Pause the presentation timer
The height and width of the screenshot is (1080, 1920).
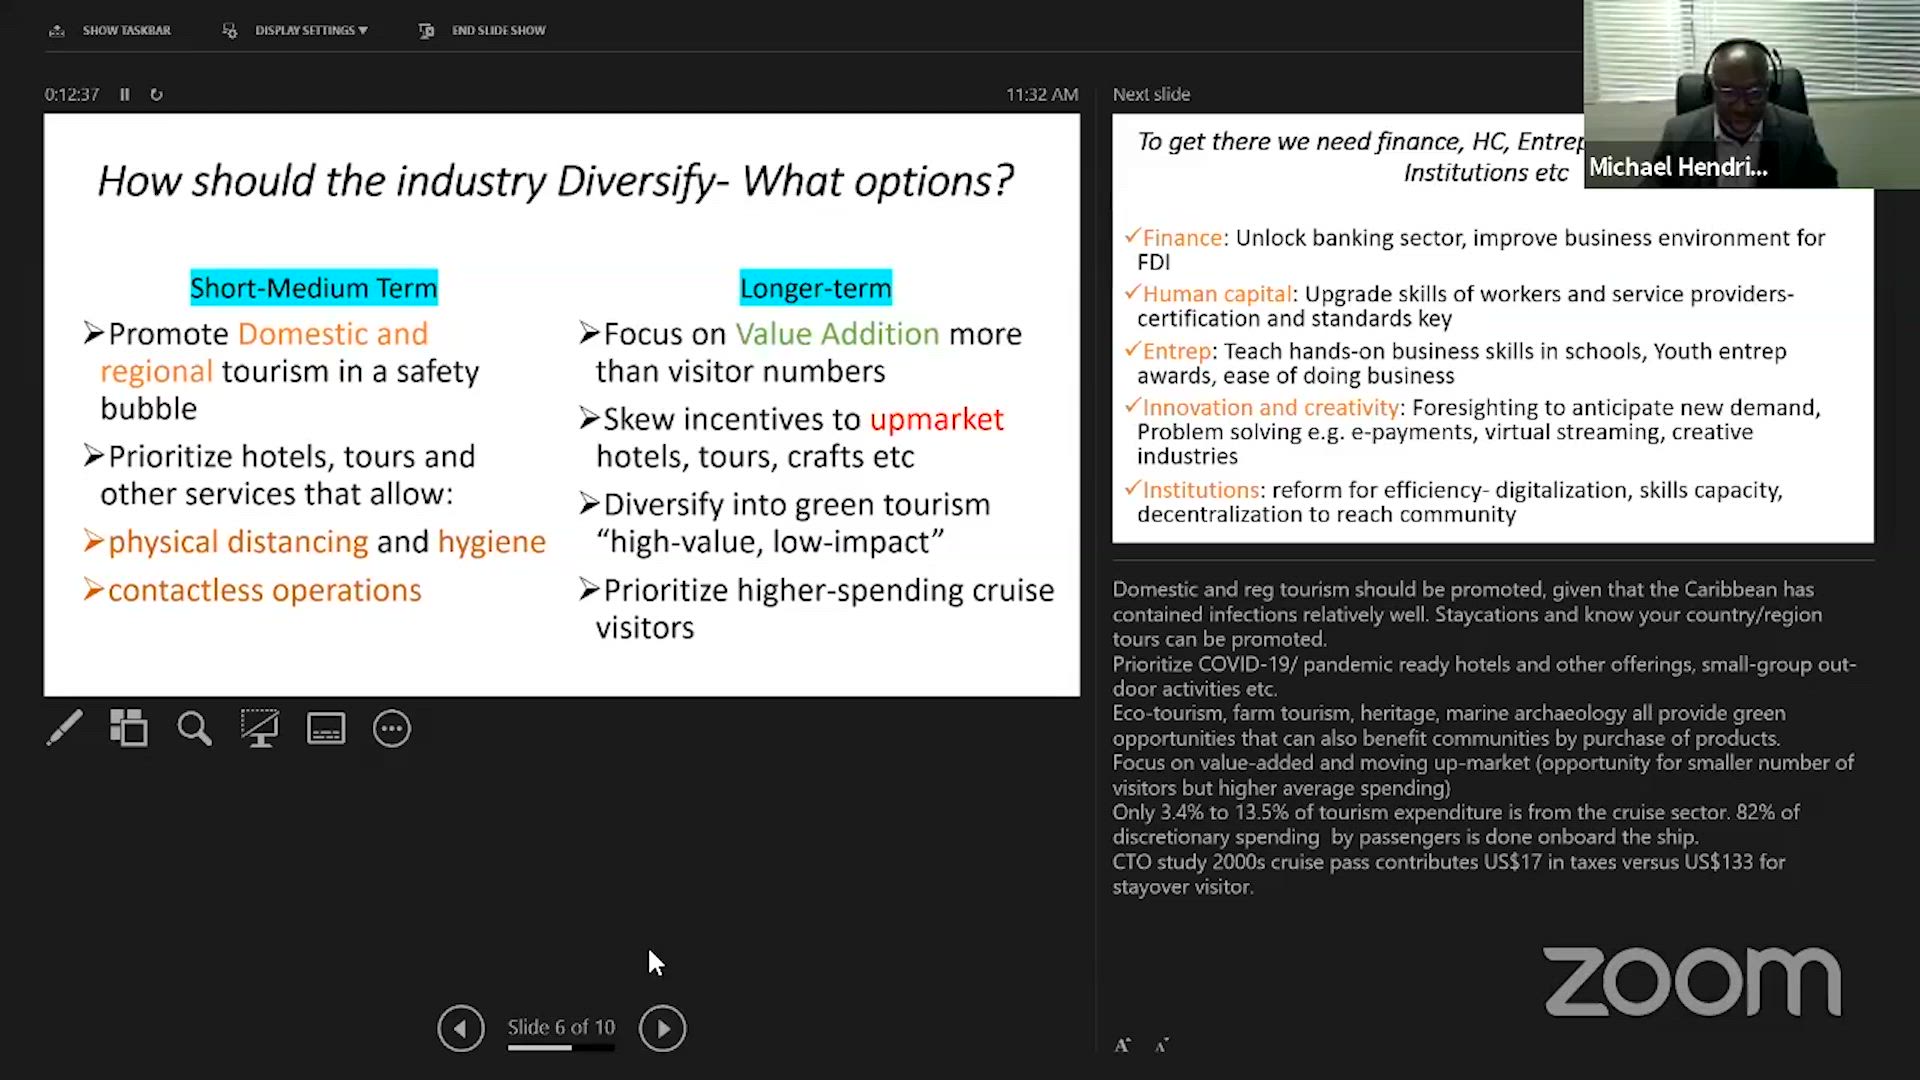coord(125,94)
